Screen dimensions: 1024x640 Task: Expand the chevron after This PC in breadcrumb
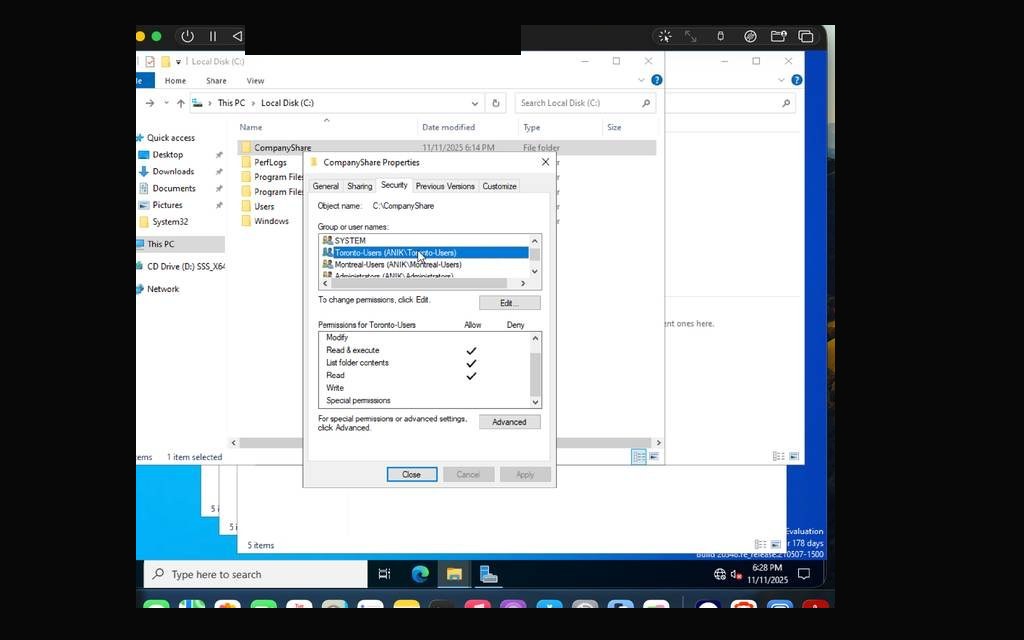(x=253, y=103)
